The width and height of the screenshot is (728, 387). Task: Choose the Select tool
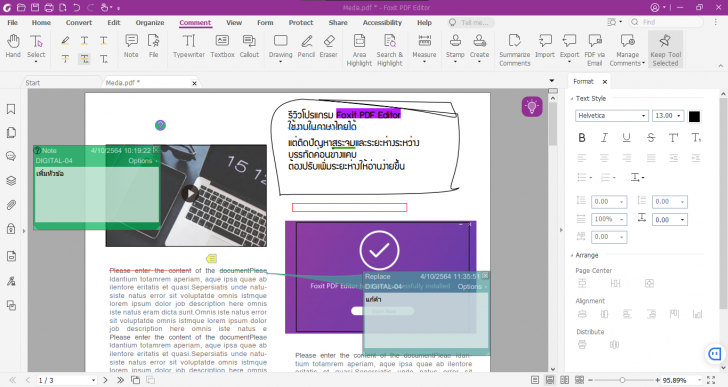[36, 47]
